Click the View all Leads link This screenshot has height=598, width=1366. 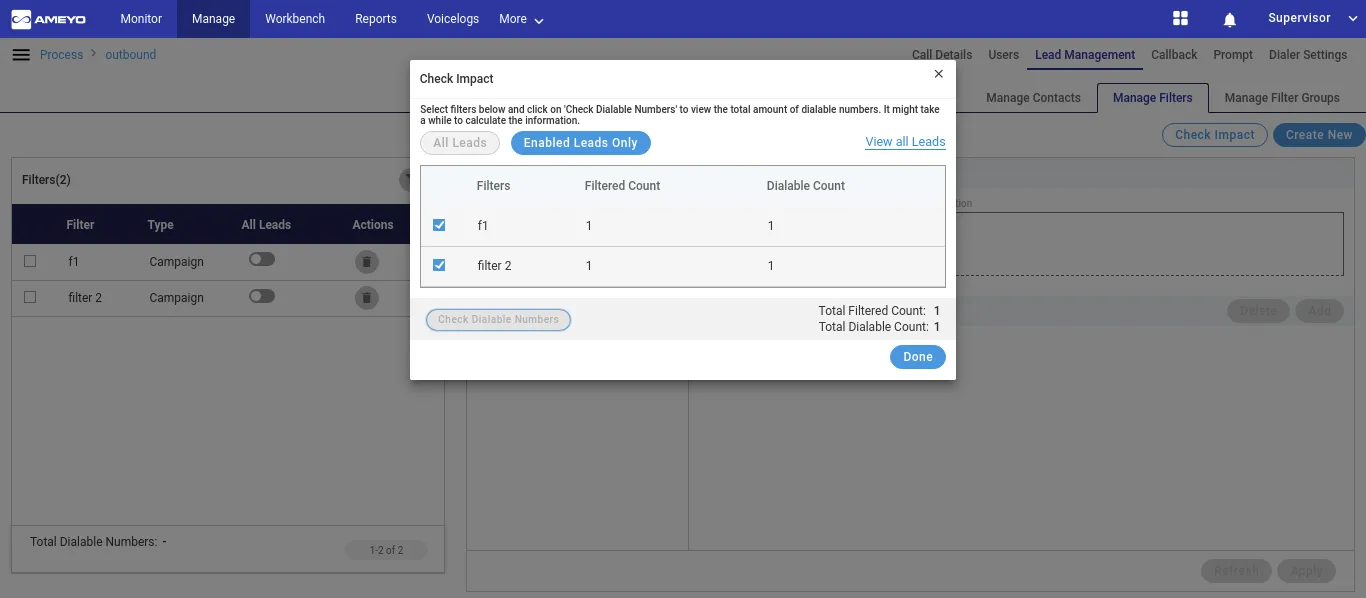click(x=905, y=142)
